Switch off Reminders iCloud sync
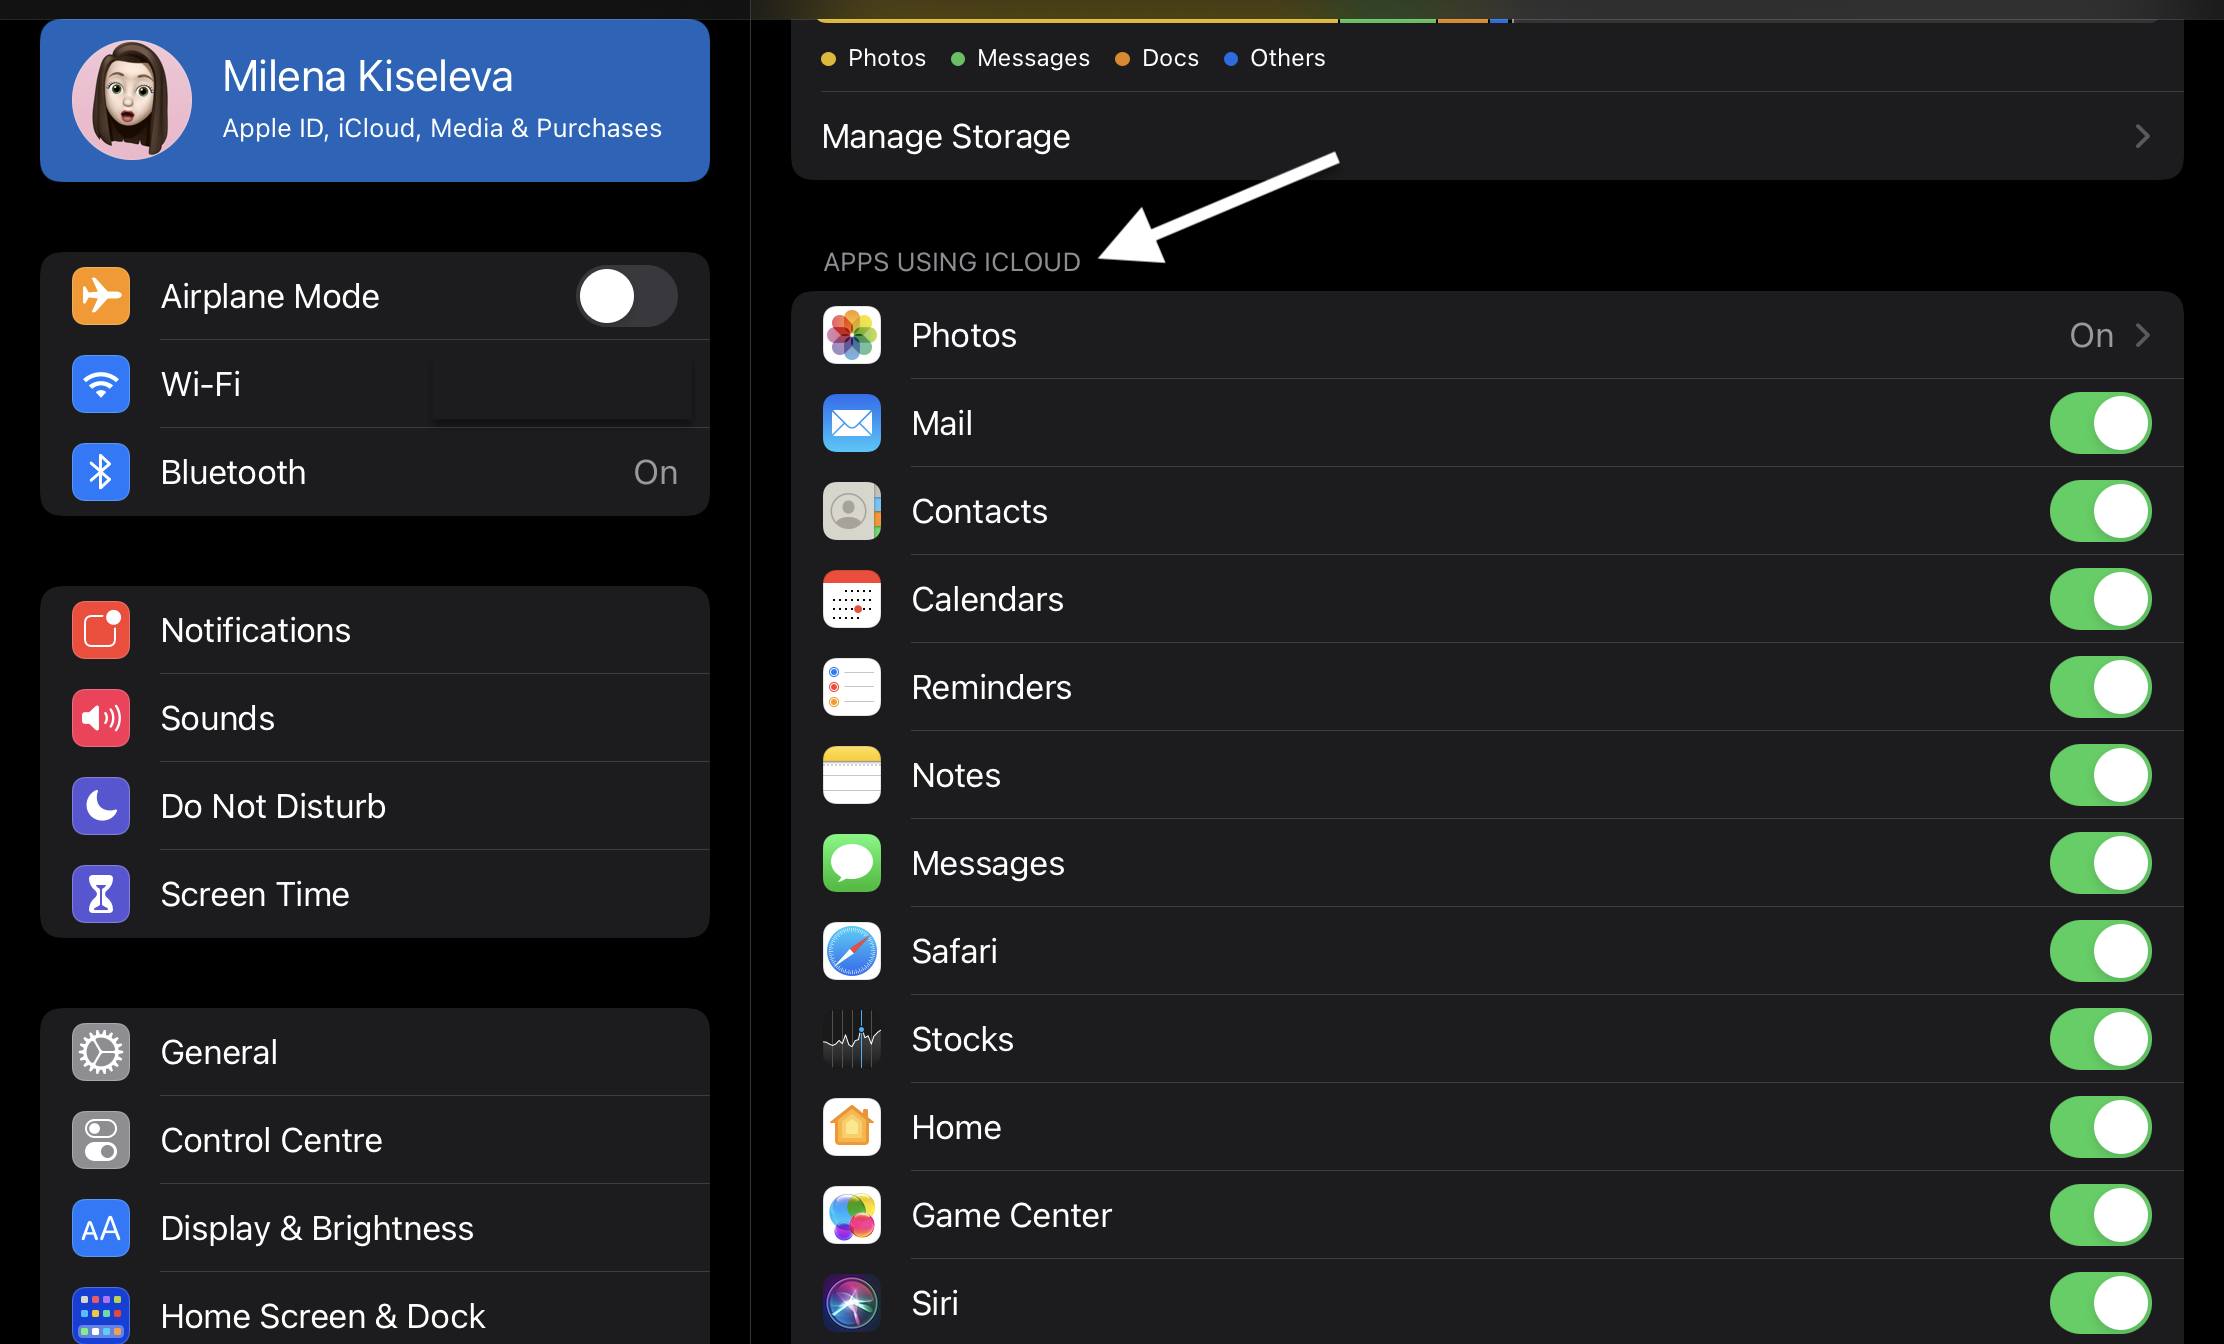 [x=2100, y=687]
